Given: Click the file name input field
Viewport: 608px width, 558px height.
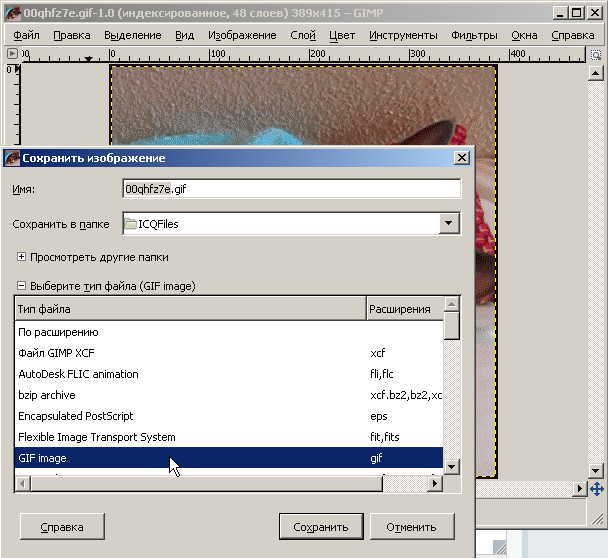Looking at the screenshot, I should pyautogui.click(x=291, y=188).
